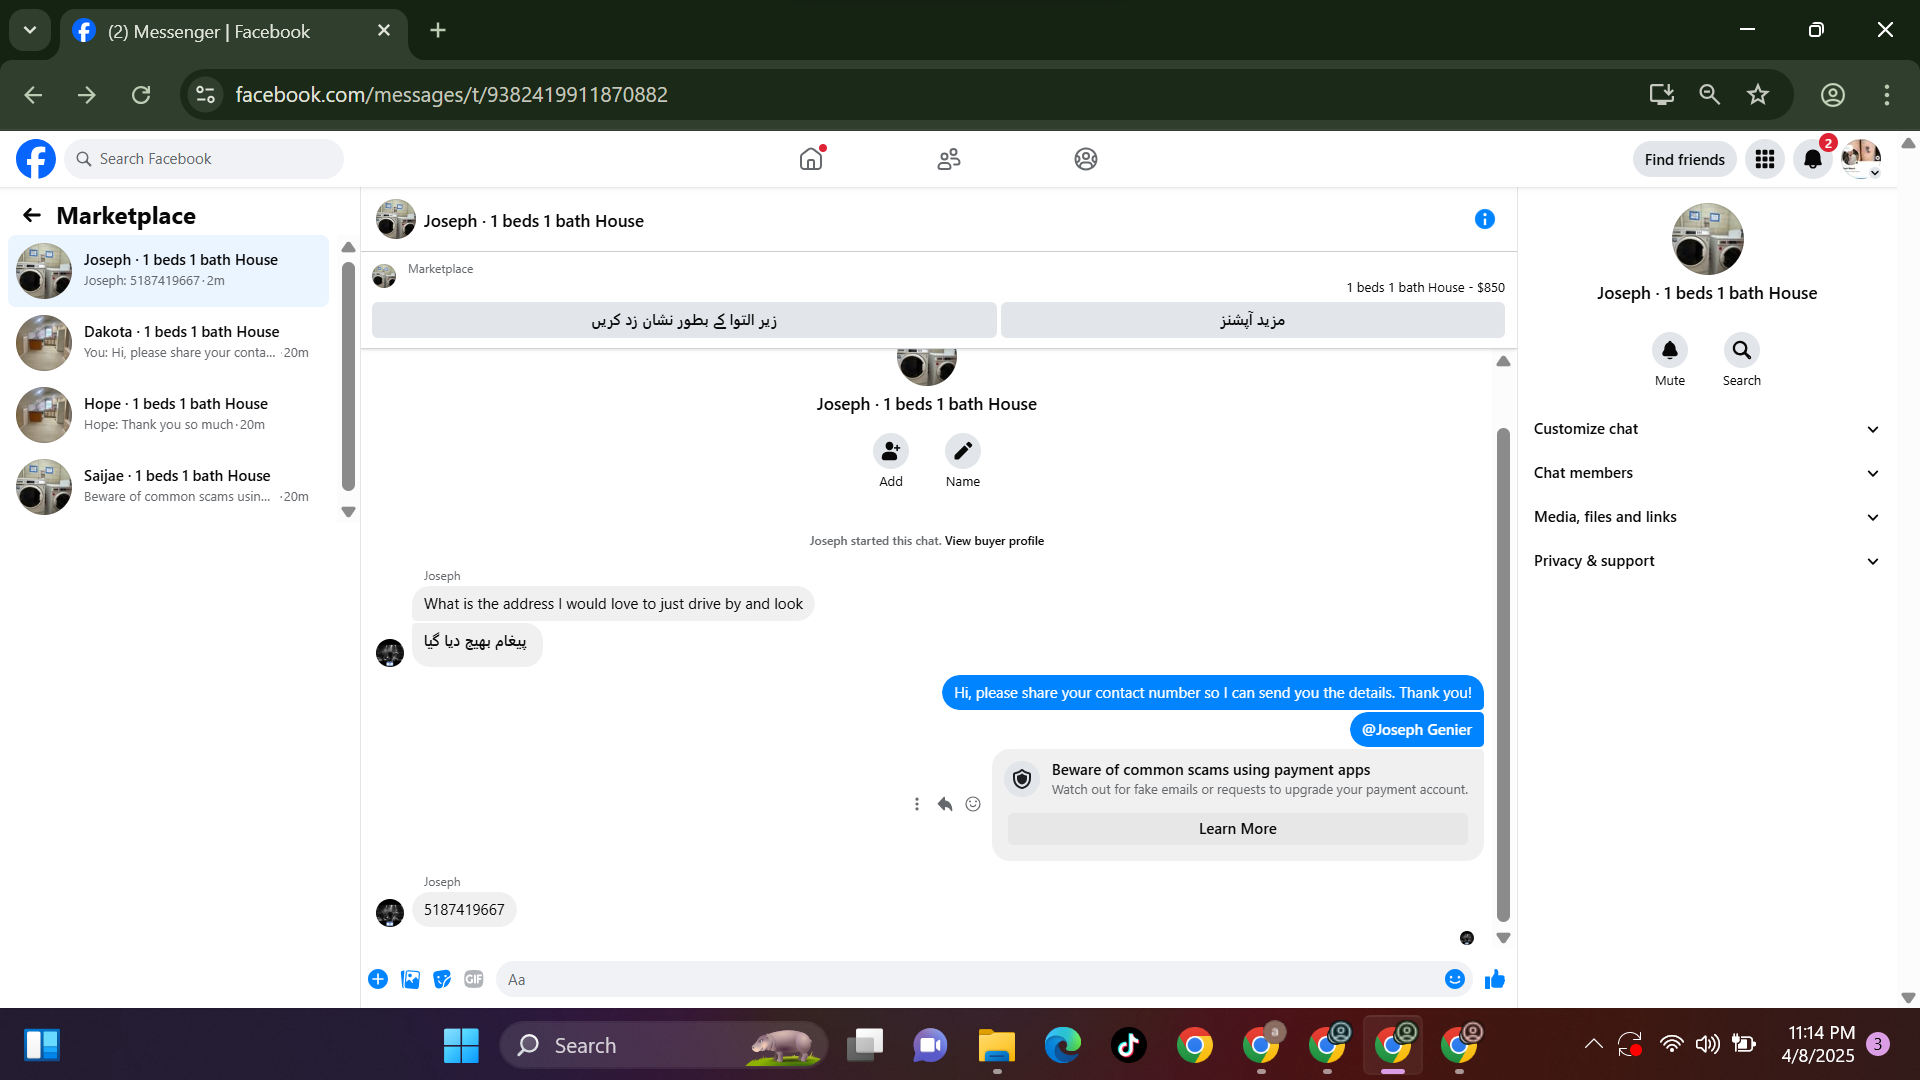Screen dimensions: 1920x1080
Task: Expand the Chat members section
Action: 1706,473
